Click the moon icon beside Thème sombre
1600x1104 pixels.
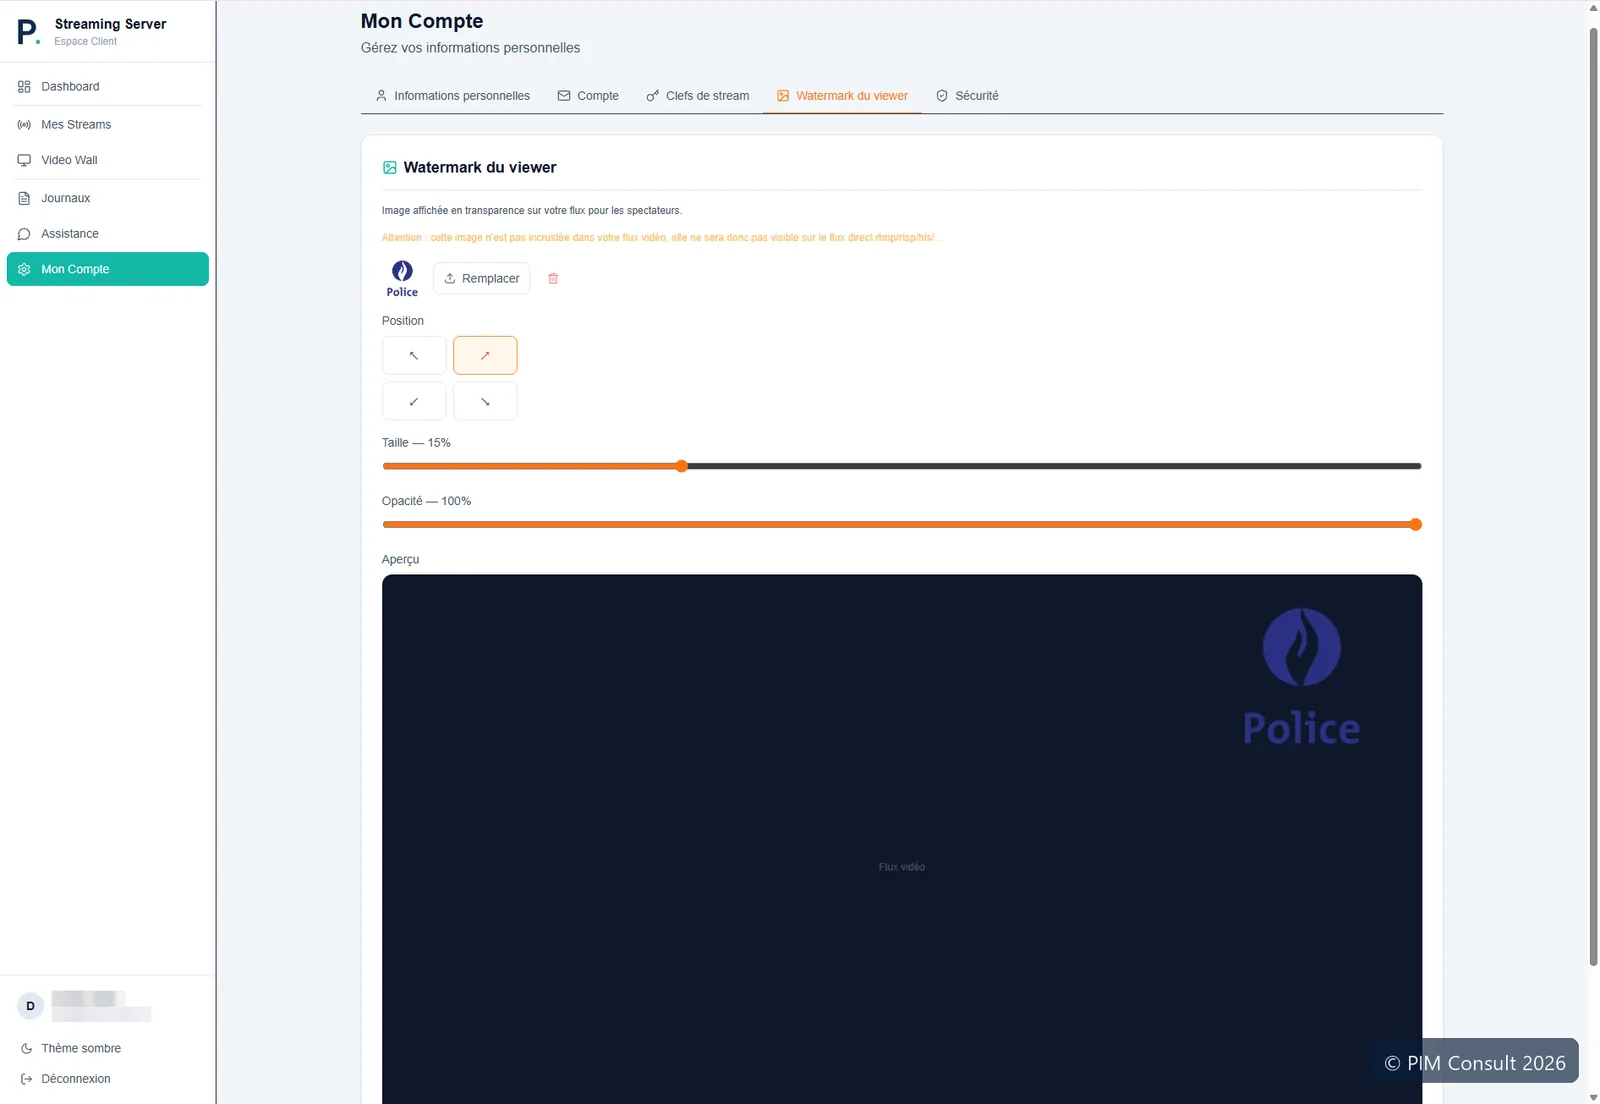pos(27,1048)
